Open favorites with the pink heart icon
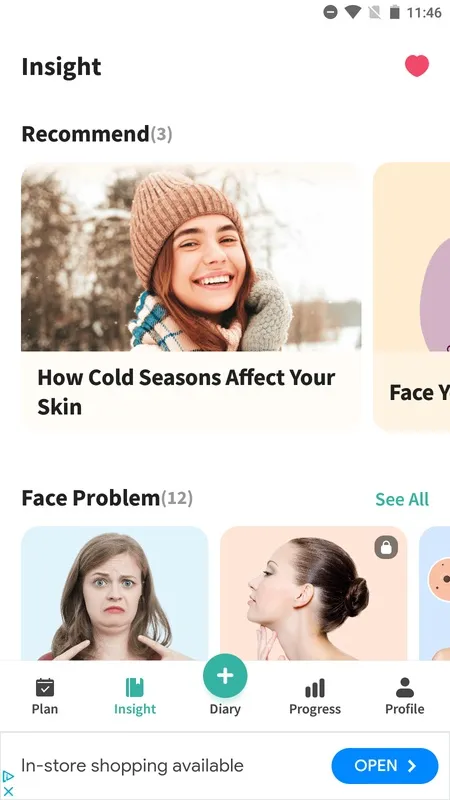This screenshot has width=450, height=800. [417, 66]
